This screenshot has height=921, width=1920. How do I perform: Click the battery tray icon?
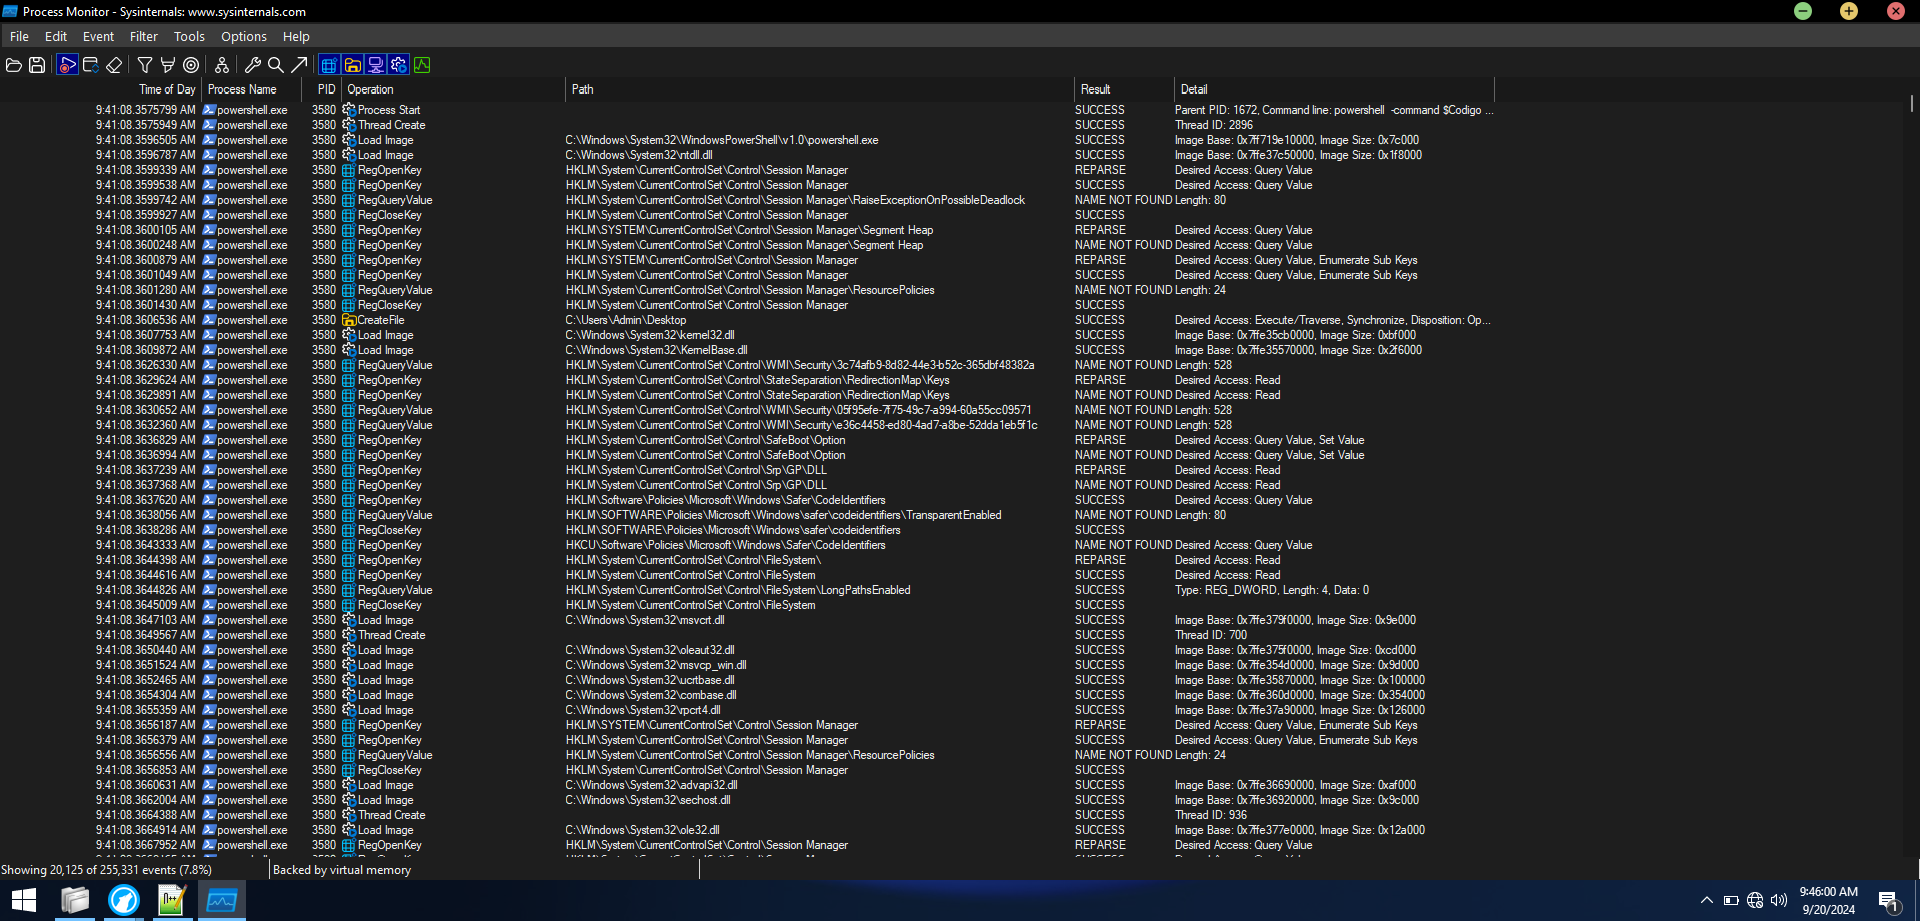click(1731, 900)
